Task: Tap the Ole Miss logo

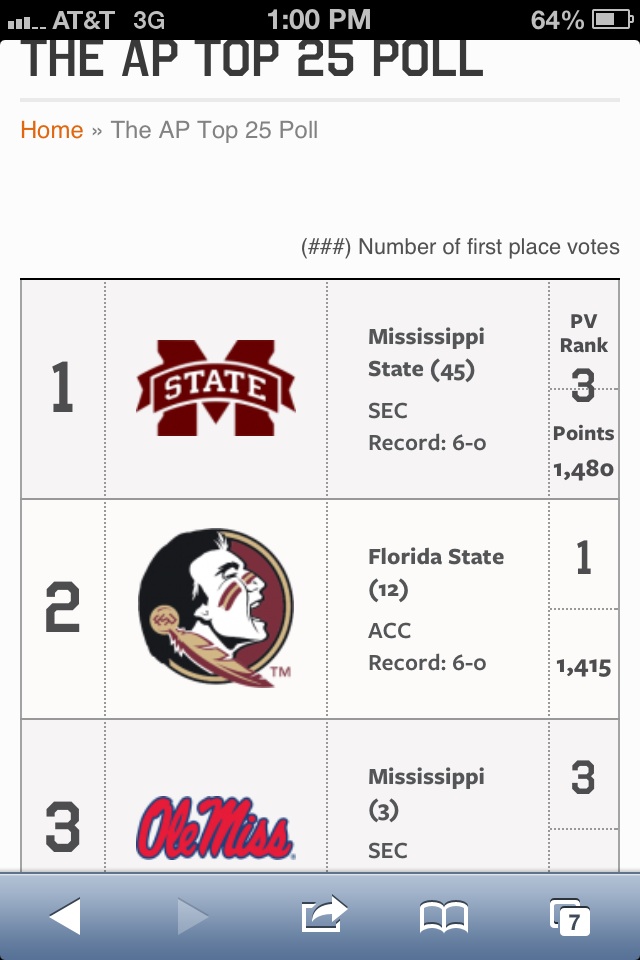Action: 215,828
